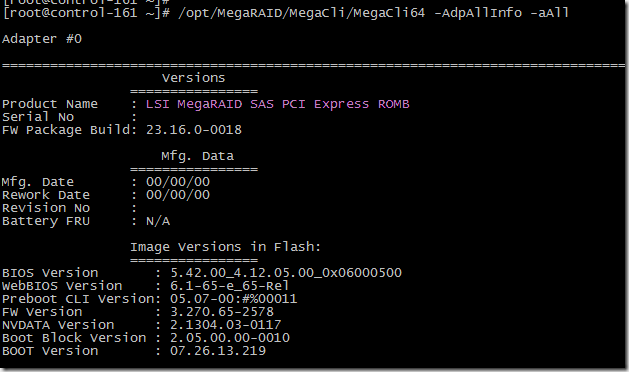Click the Battery FRU value N/A

click(158, 221)
